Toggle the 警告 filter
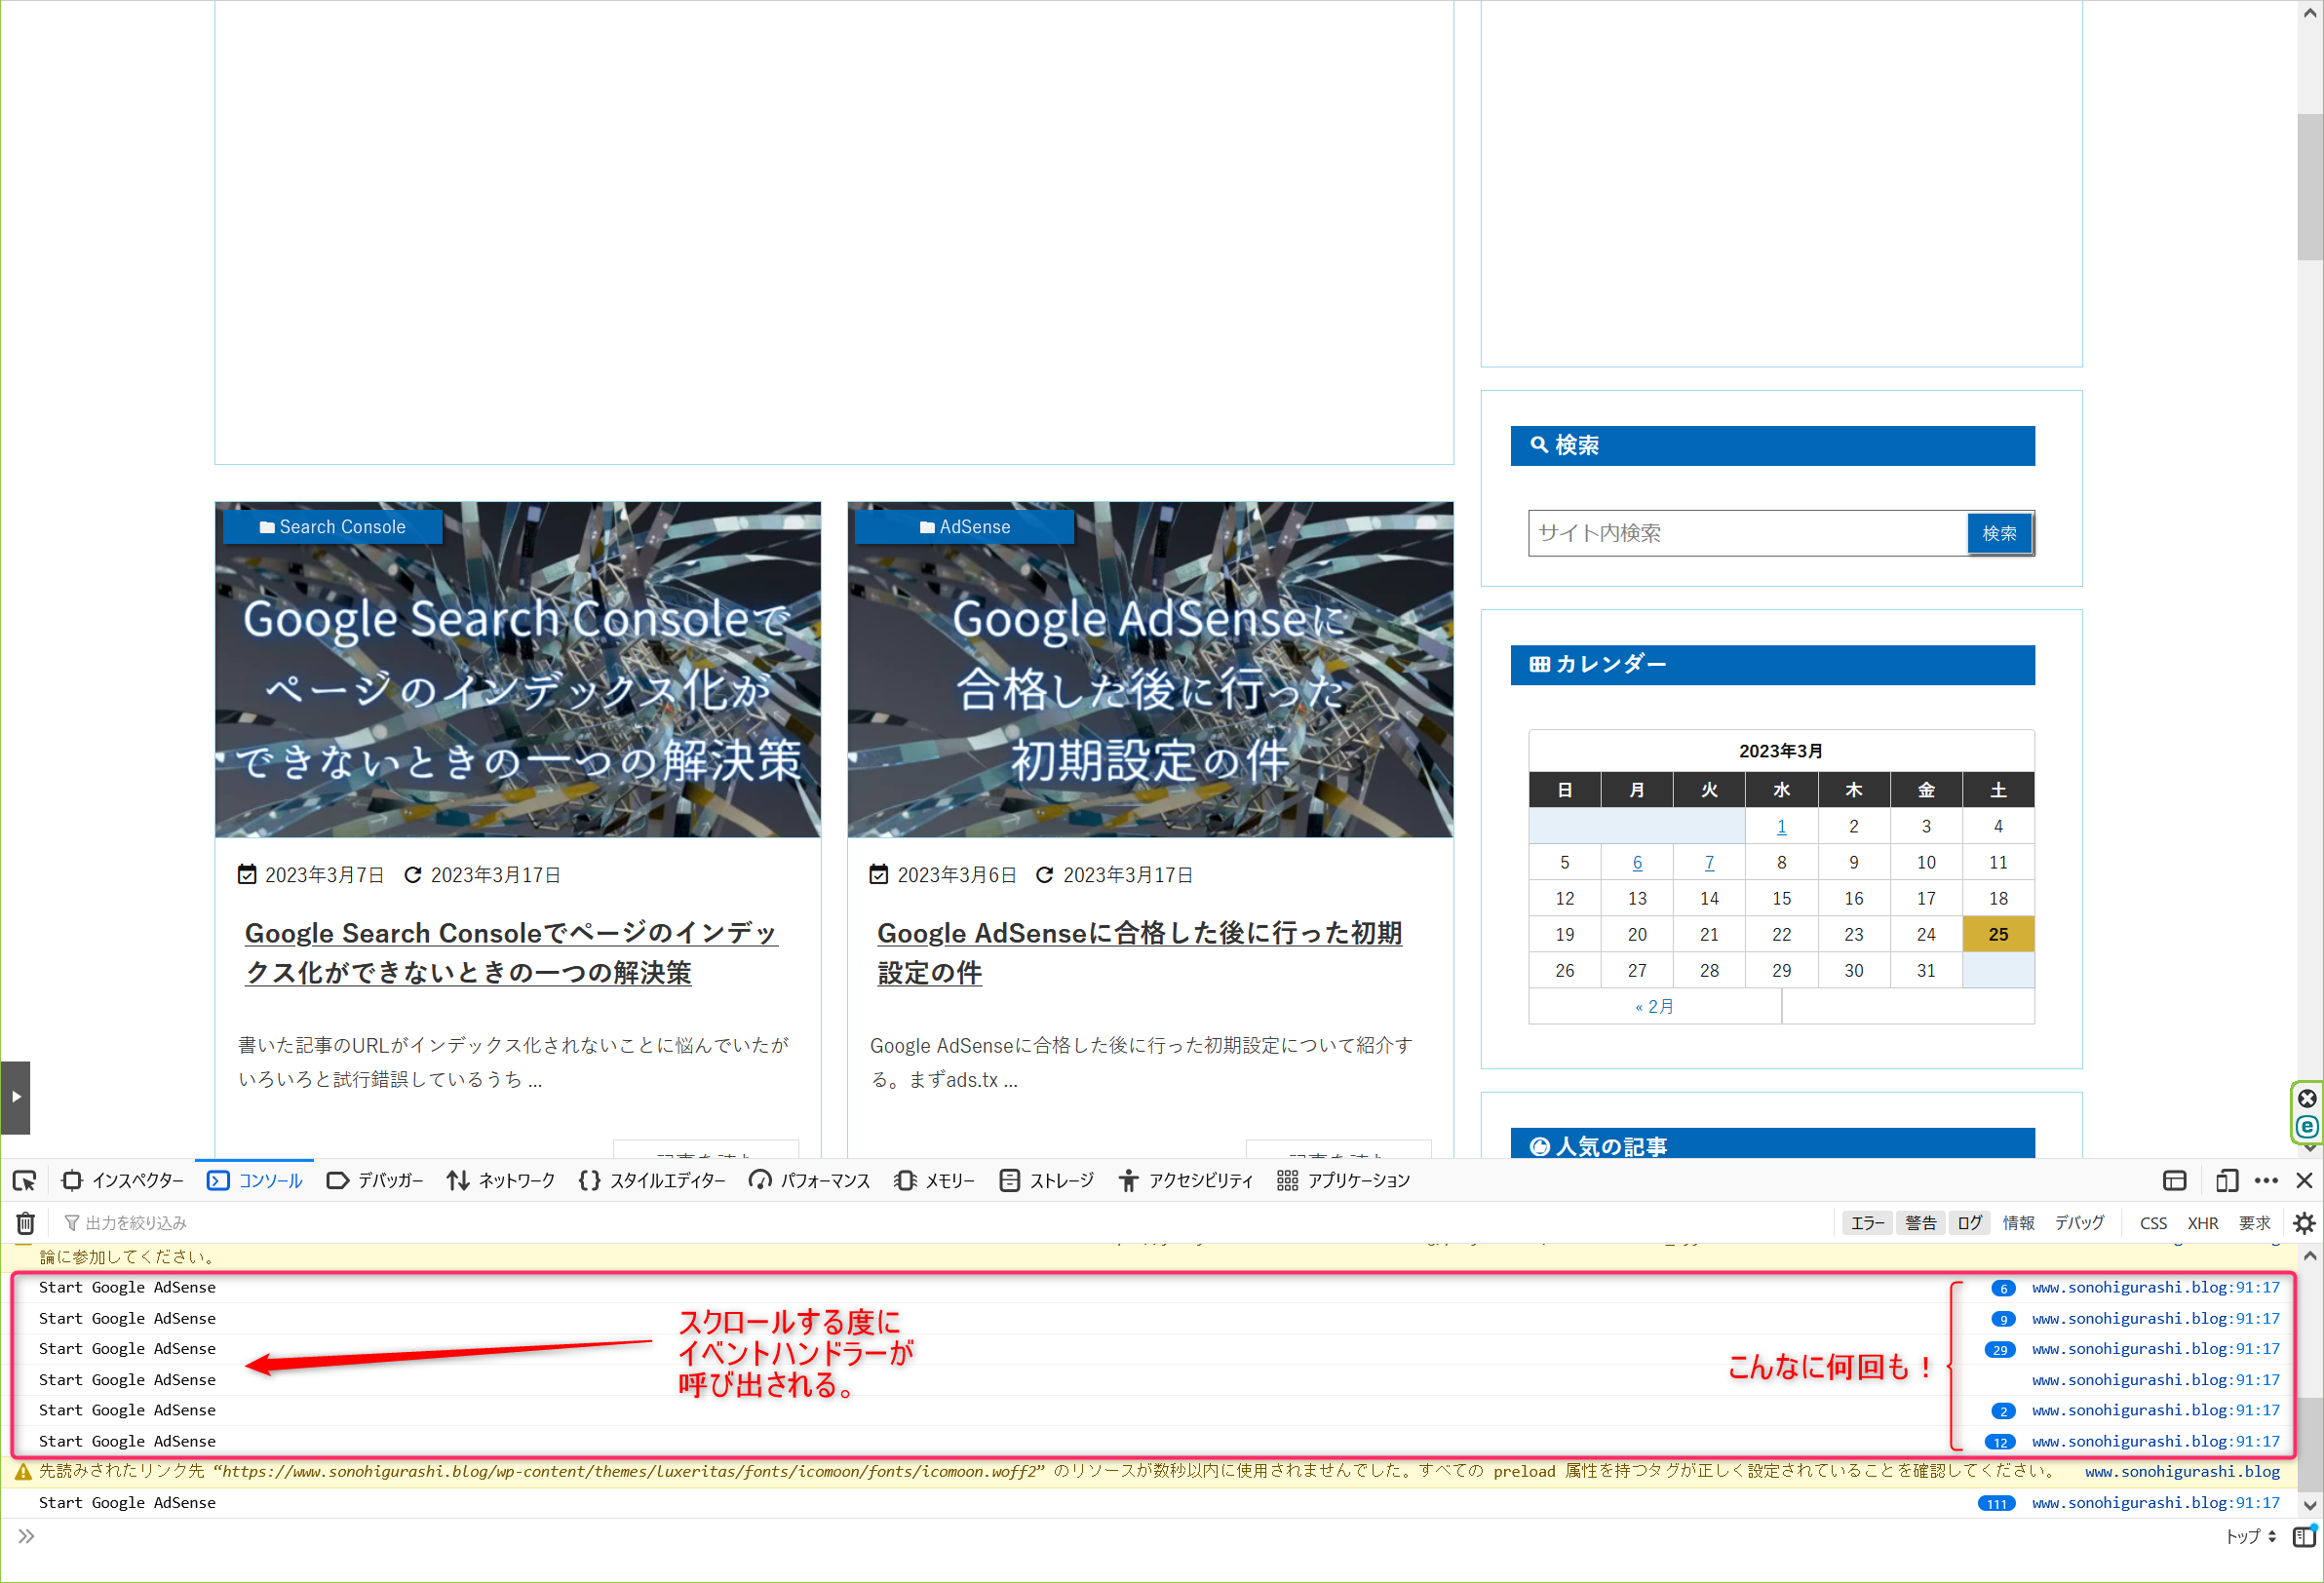2324x1583 pixels. (x=1921, y=1223)
